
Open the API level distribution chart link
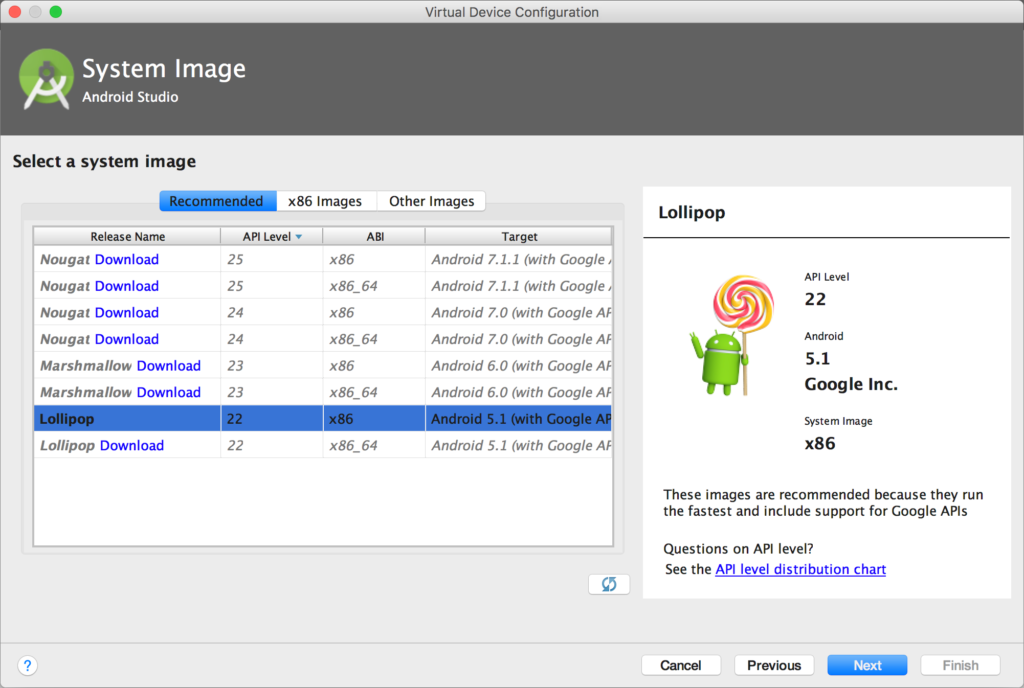pyautogui.click(x=801, y=569)
